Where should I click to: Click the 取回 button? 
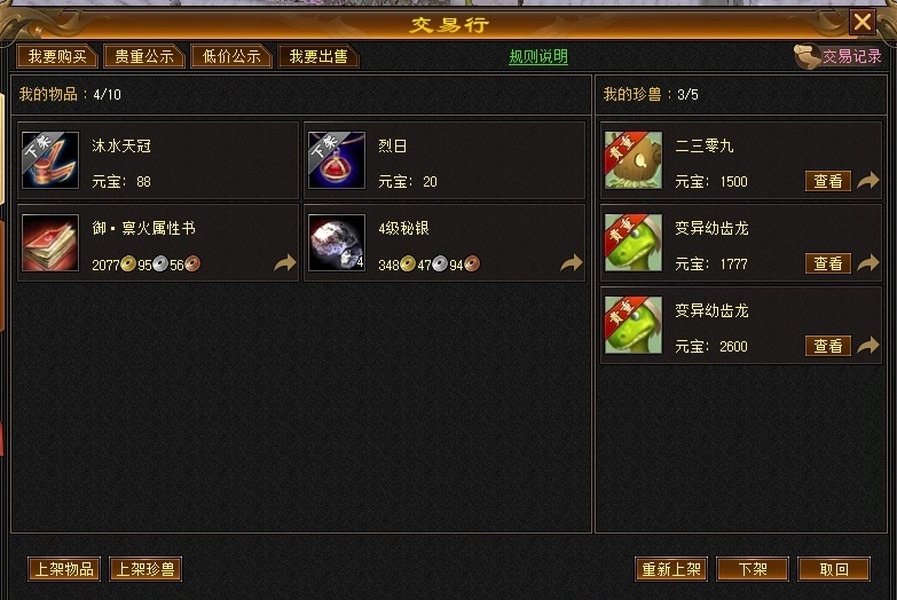point(834,569)
